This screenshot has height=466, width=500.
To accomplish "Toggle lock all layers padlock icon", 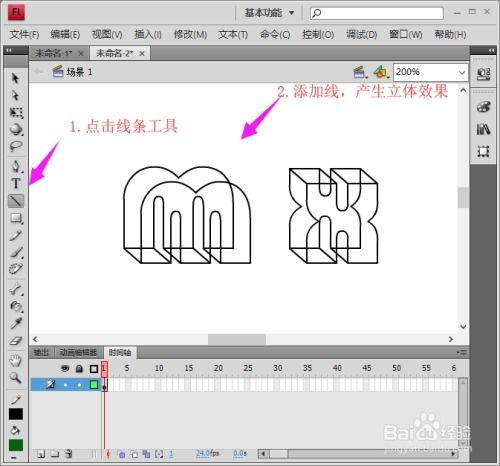I will click(79, 369).
